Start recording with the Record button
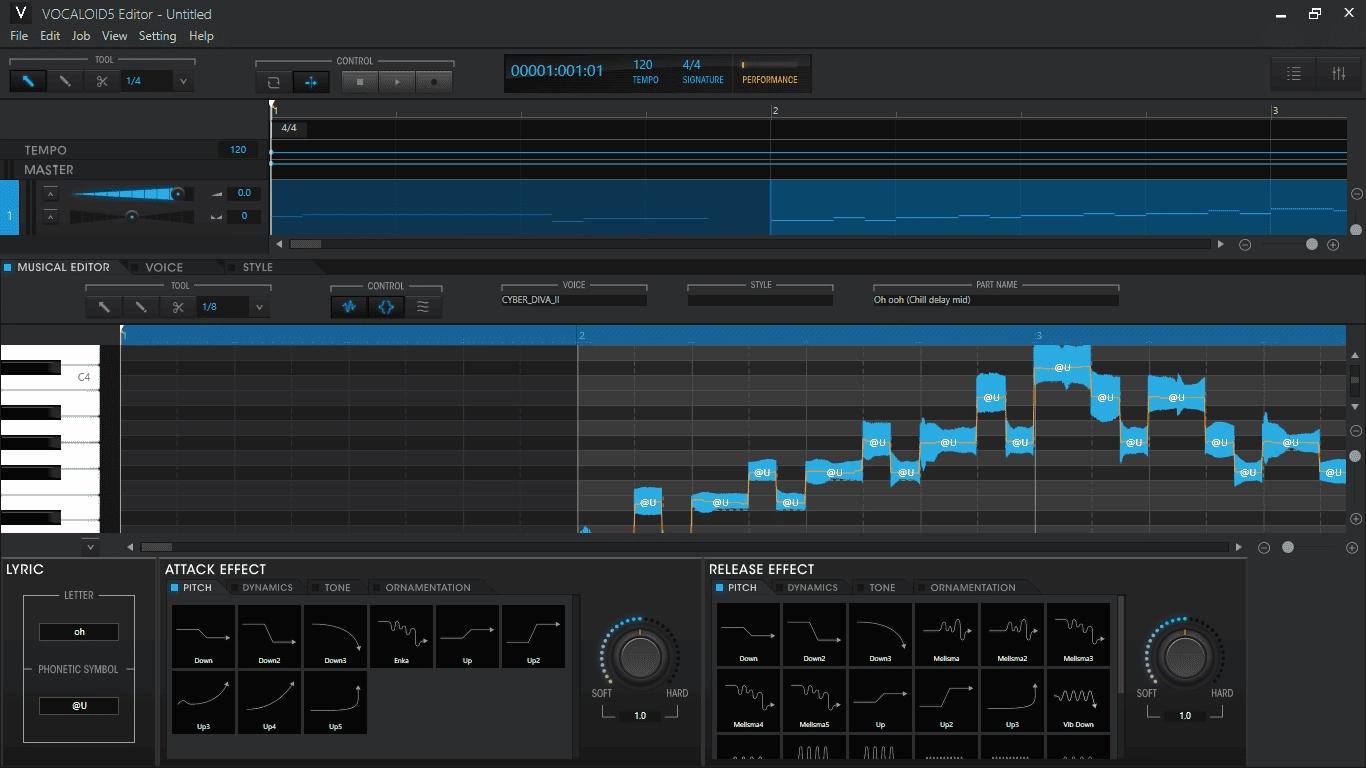 pyautogui.click(x=434, y=82)
